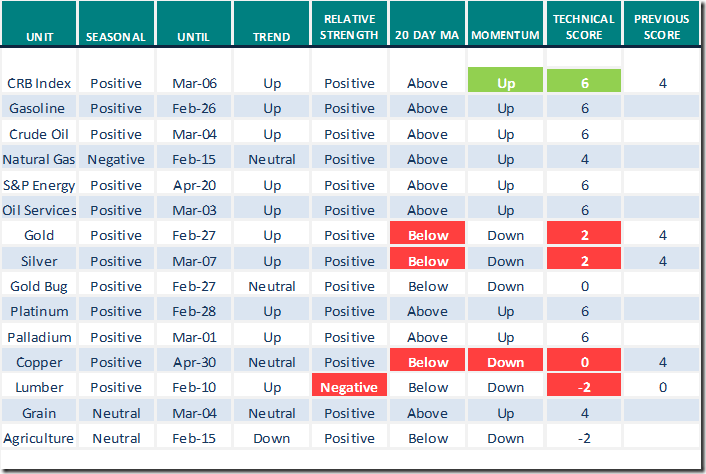Image resolution: width=706 pixels, height=474 pixels.
Task: Click the Grain Mar-04 until cell
Action: (x=194, y=413)
